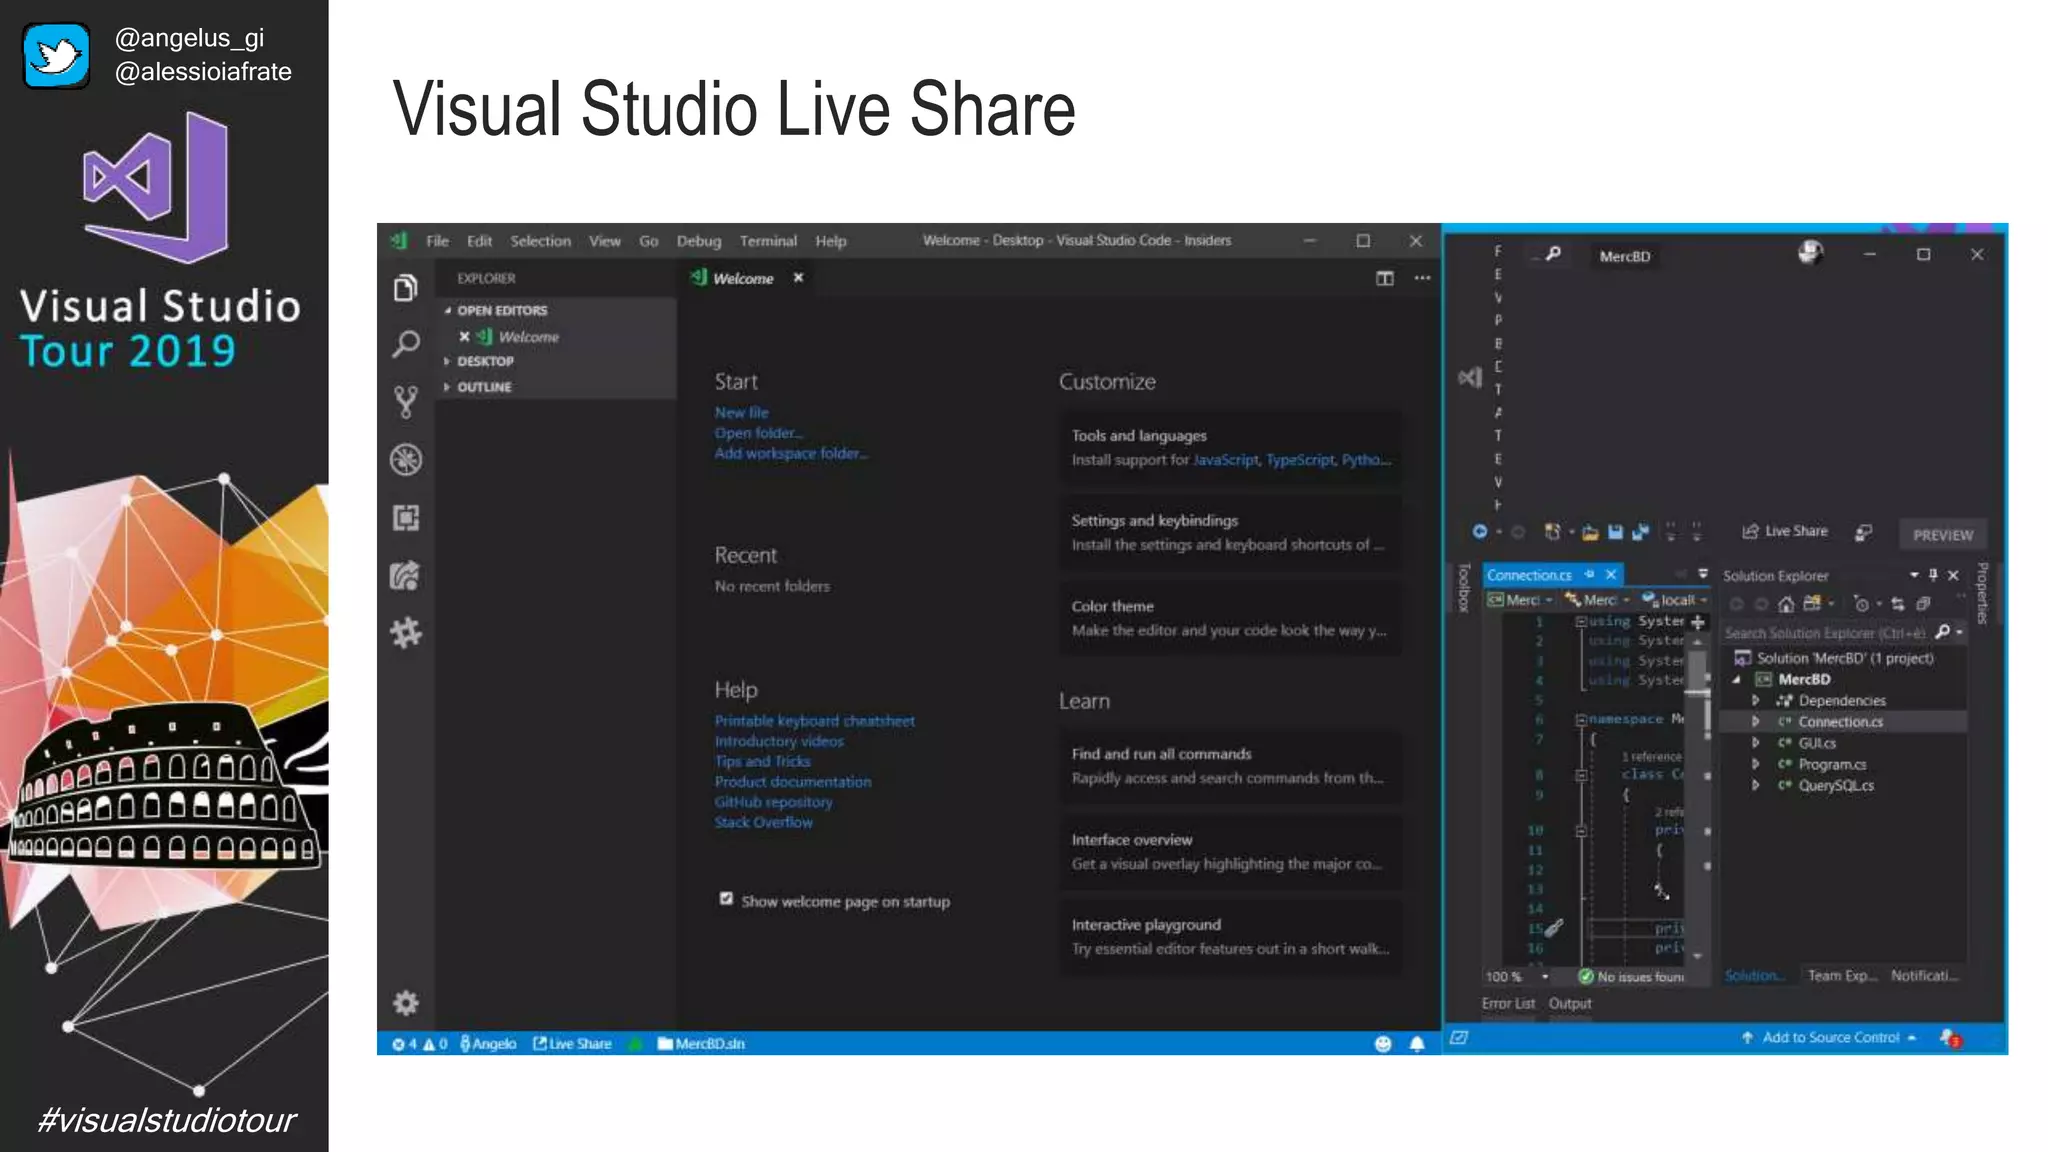
Task: Click Live Share button in Visual Studio toolbar
Action: pos(1785,531)
